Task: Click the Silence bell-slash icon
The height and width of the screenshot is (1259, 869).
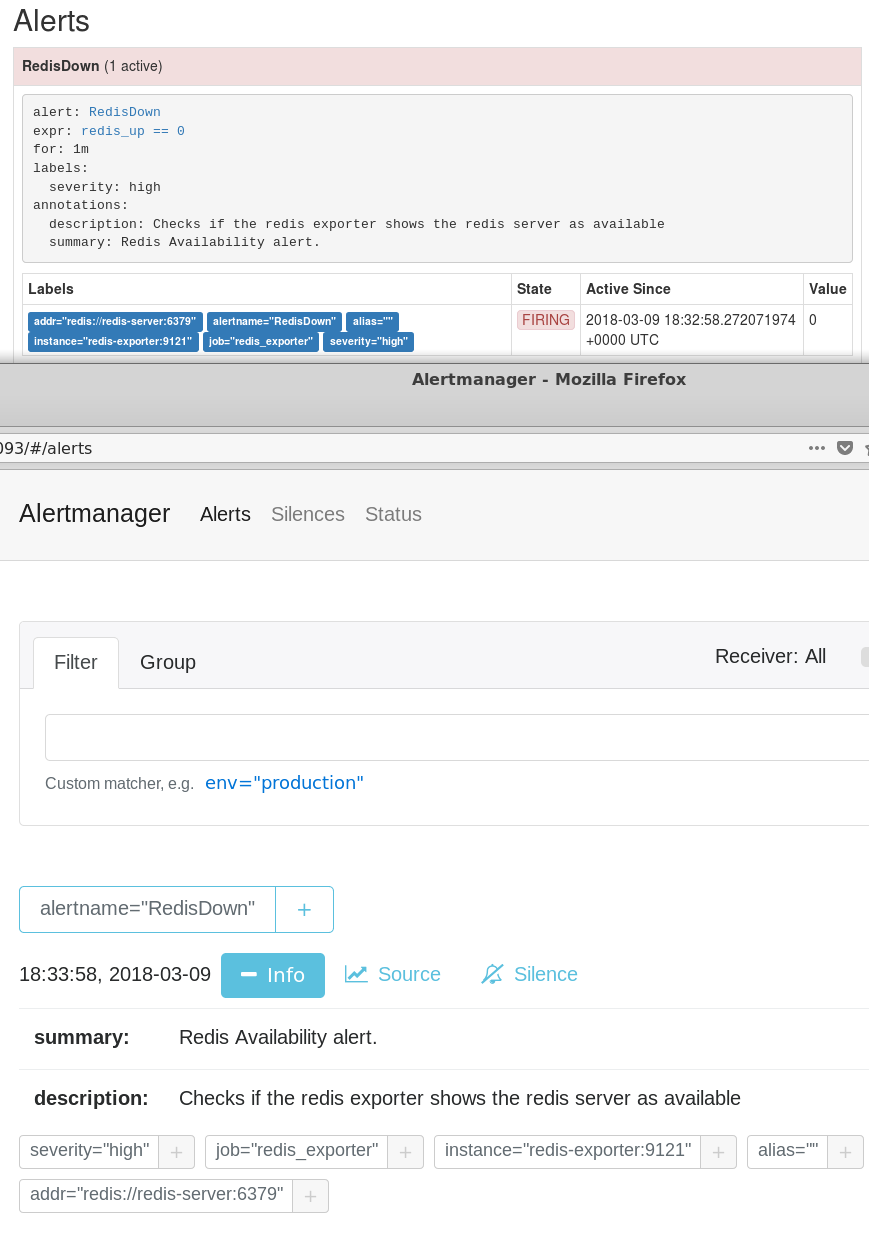Action: pos(492,974)
